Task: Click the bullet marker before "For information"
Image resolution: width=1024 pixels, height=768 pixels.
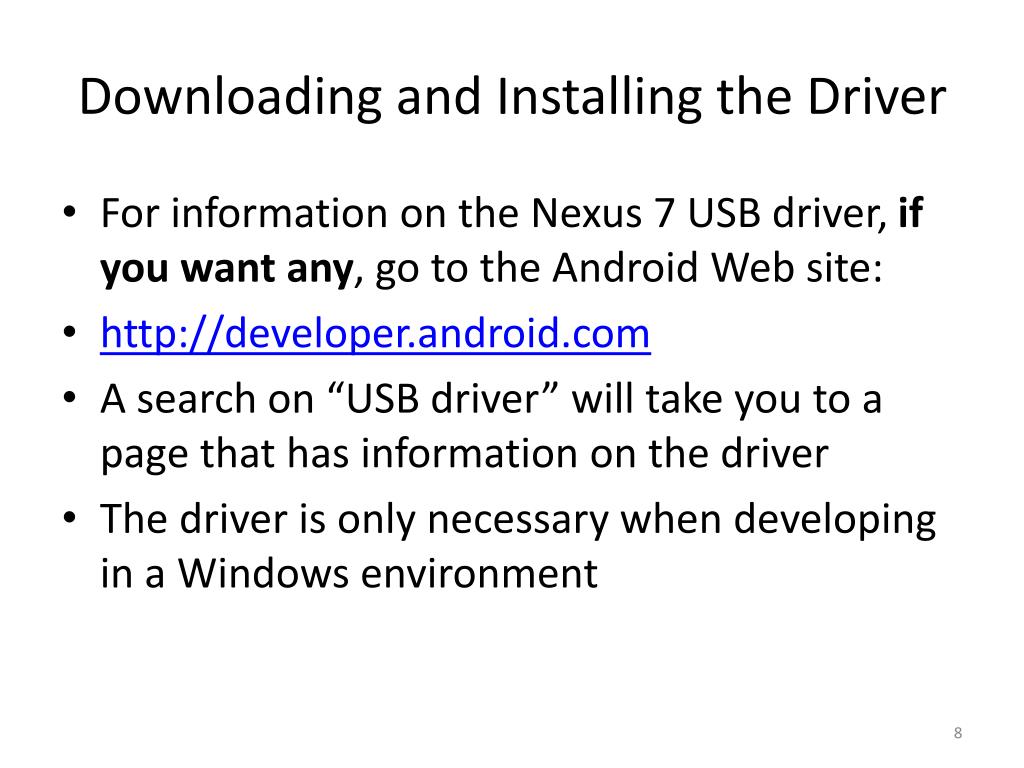Action: coord(70,213)
